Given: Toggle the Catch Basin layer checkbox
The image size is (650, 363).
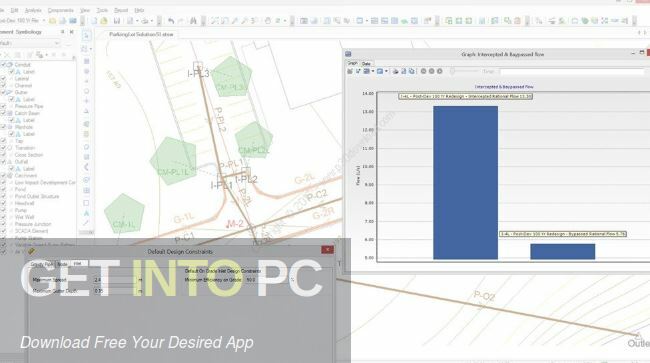Looking at the screenshot, I should click(3, 113).
